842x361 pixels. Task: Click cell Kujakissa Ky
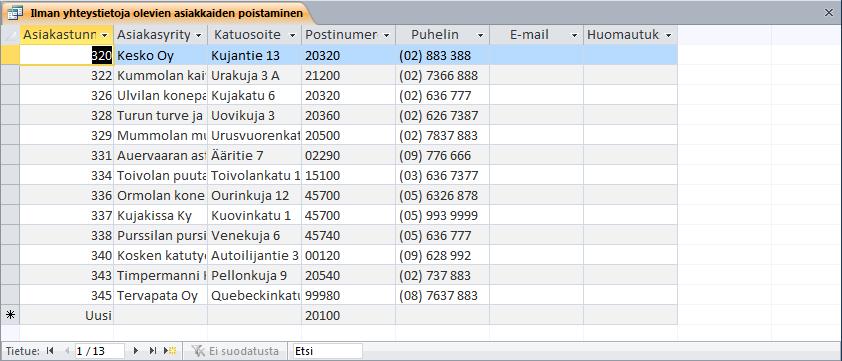(161, 215)
